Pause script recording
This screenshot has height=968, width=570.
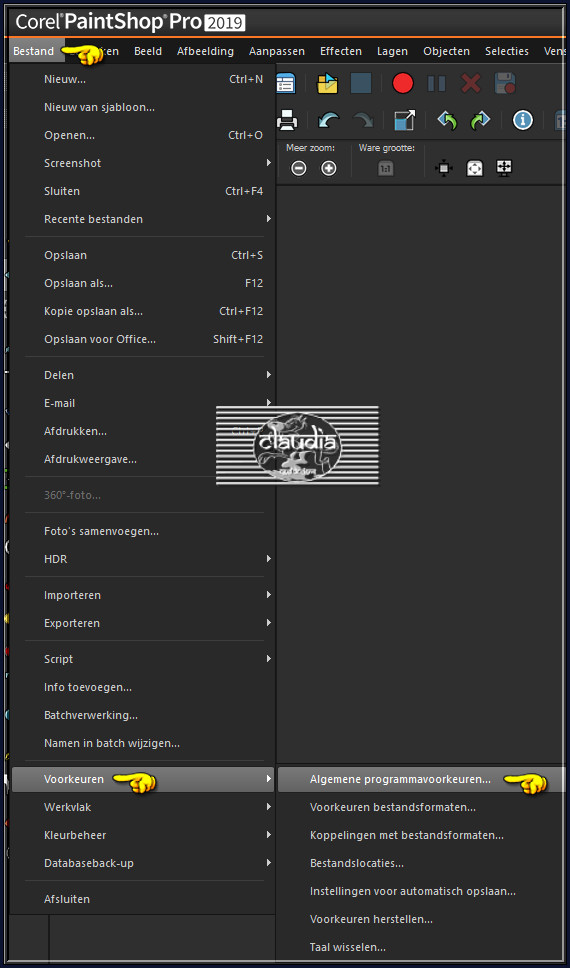pyautogui.click(x=437, y=83)
